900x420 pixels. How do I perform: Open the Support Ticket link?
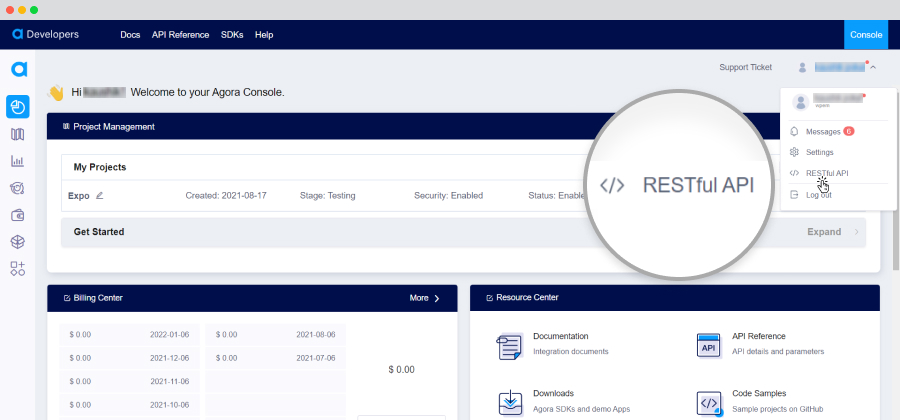click(746, 67)
